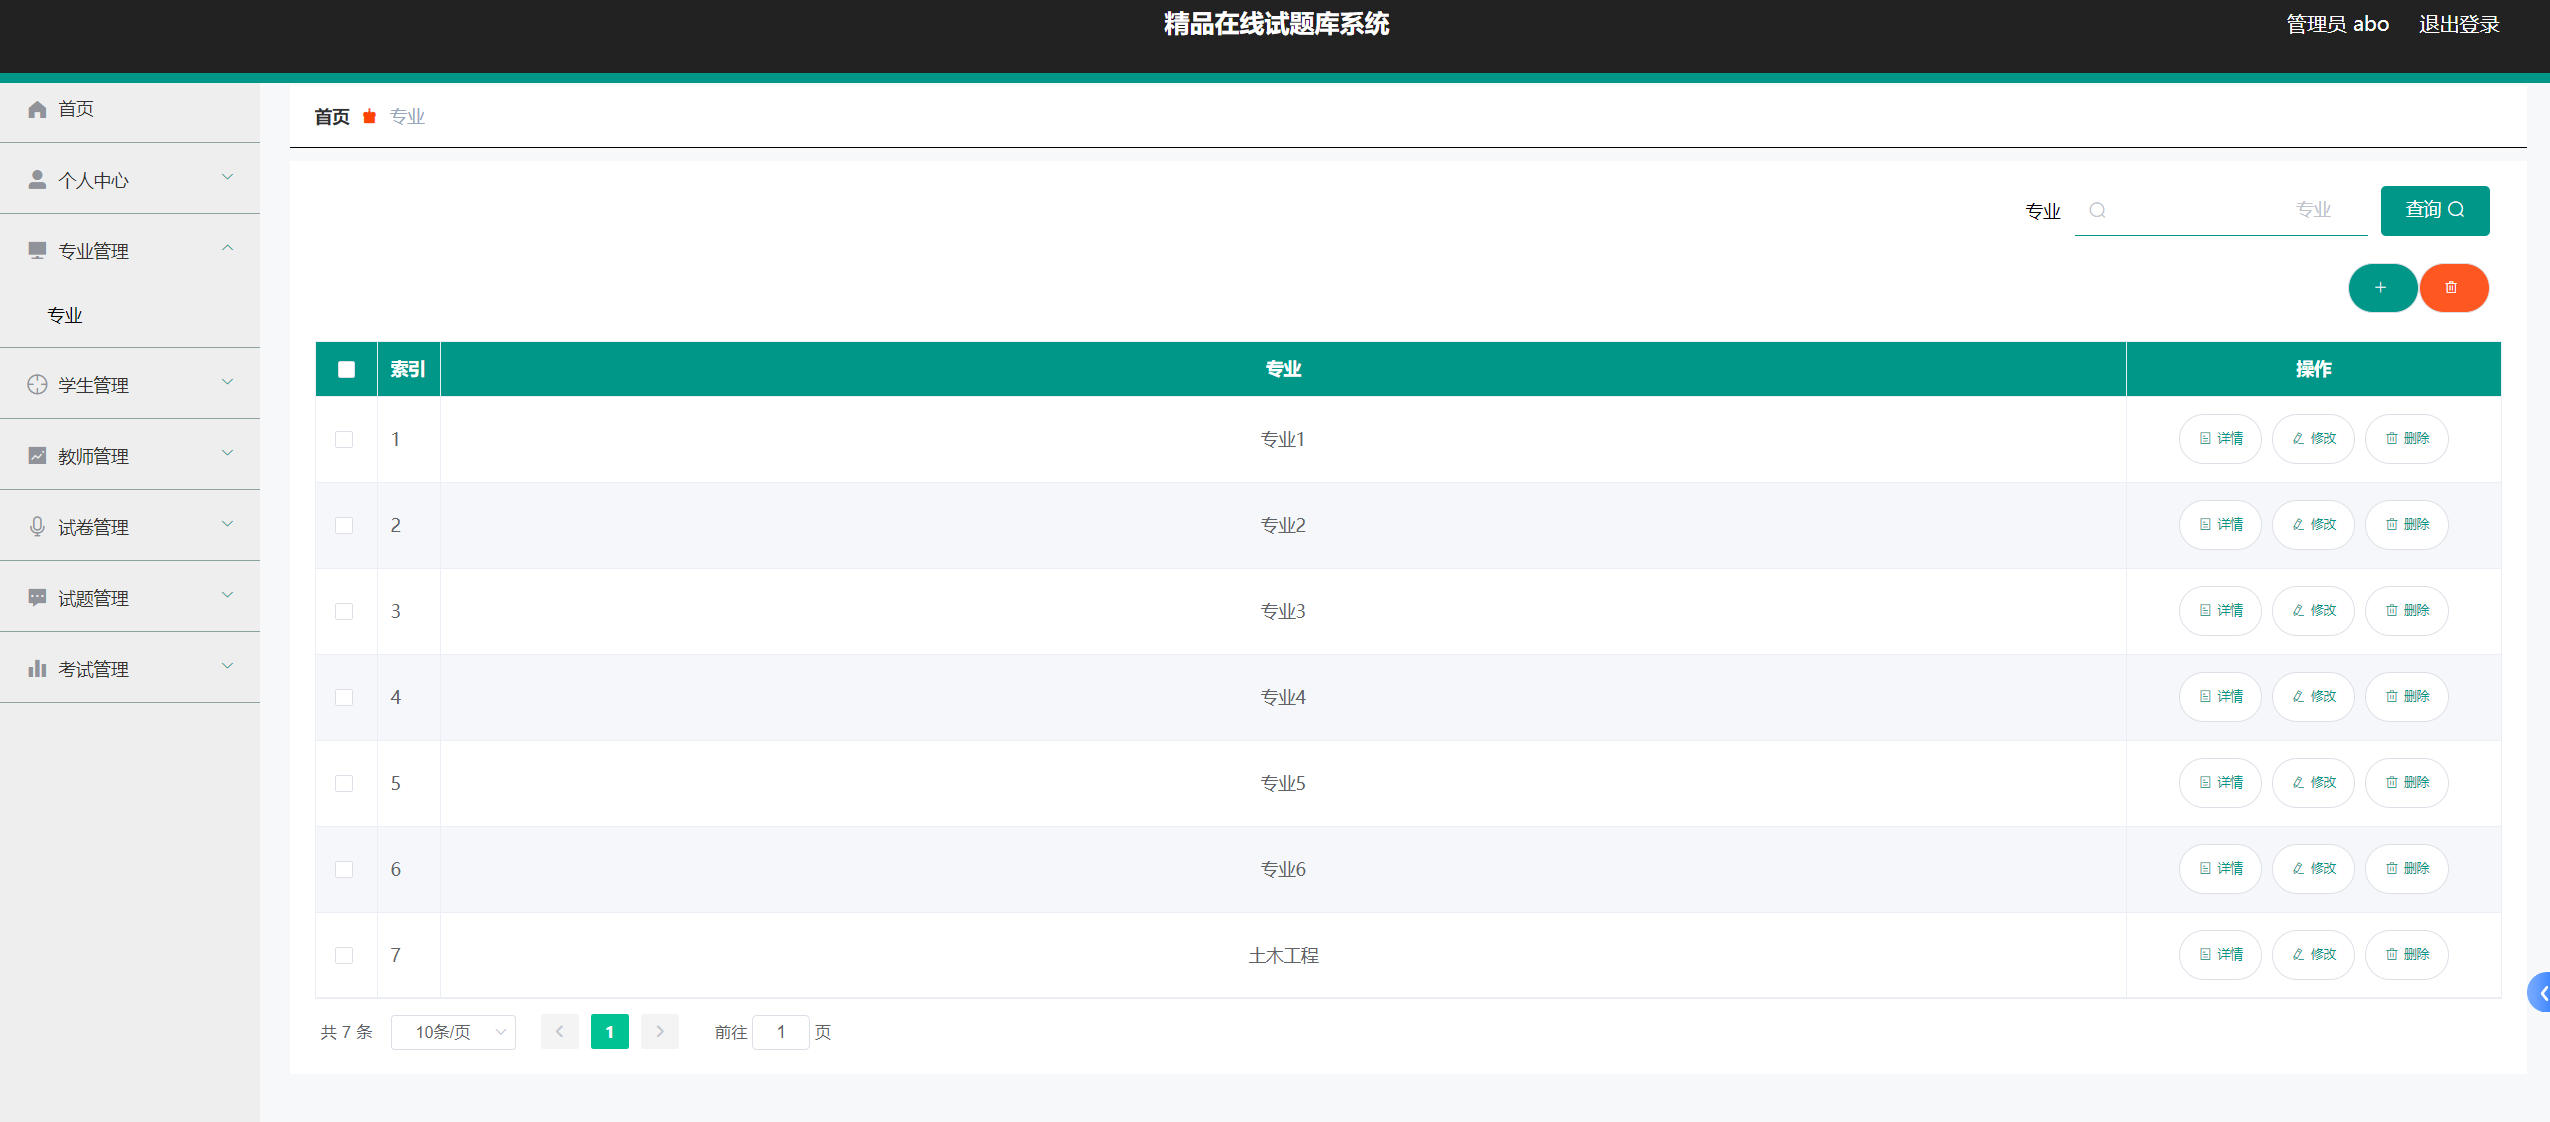Image resolution: width=2550 pixels, height=1122 pixels.
Task: Click next page arrow in pagination
Action: (660, 1031)
